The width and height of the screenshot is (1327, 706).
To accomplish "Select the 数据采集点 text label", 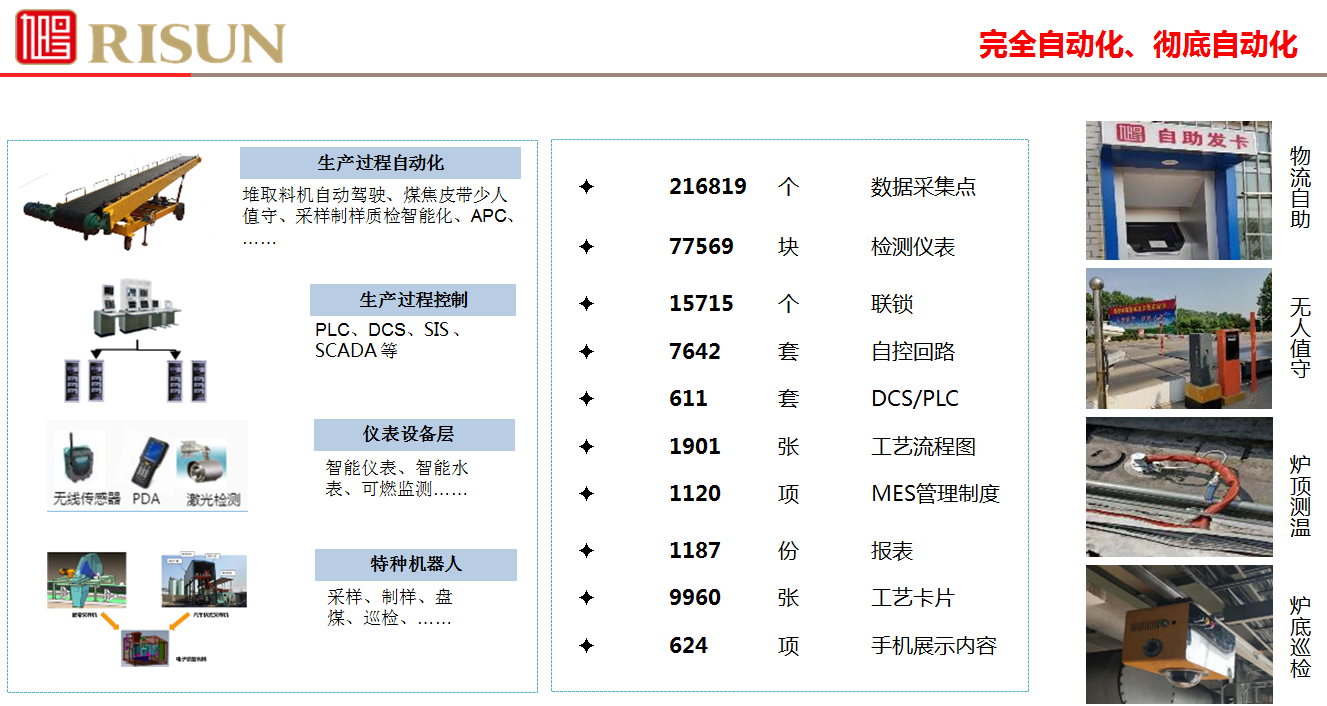I will tap(923, 187).
